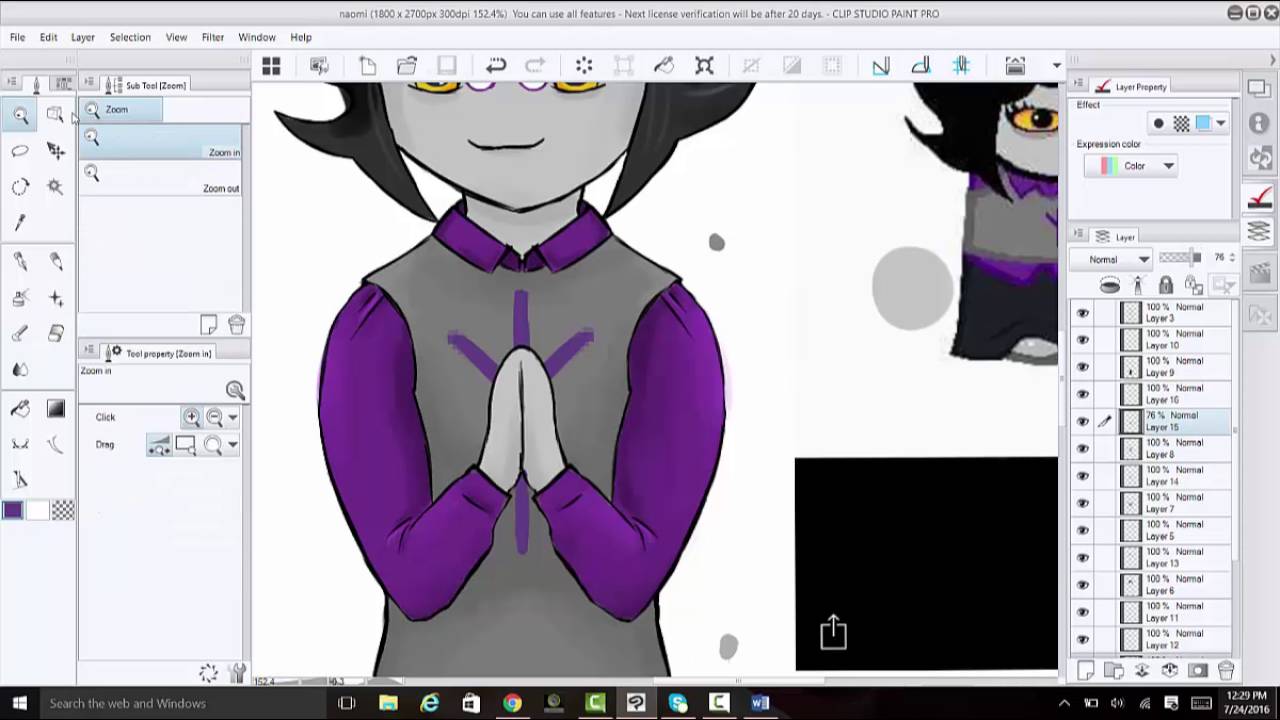Select the Eyedropper tool
The height and width of the screenshot is (720, 1280).
[x=20, y=222]
